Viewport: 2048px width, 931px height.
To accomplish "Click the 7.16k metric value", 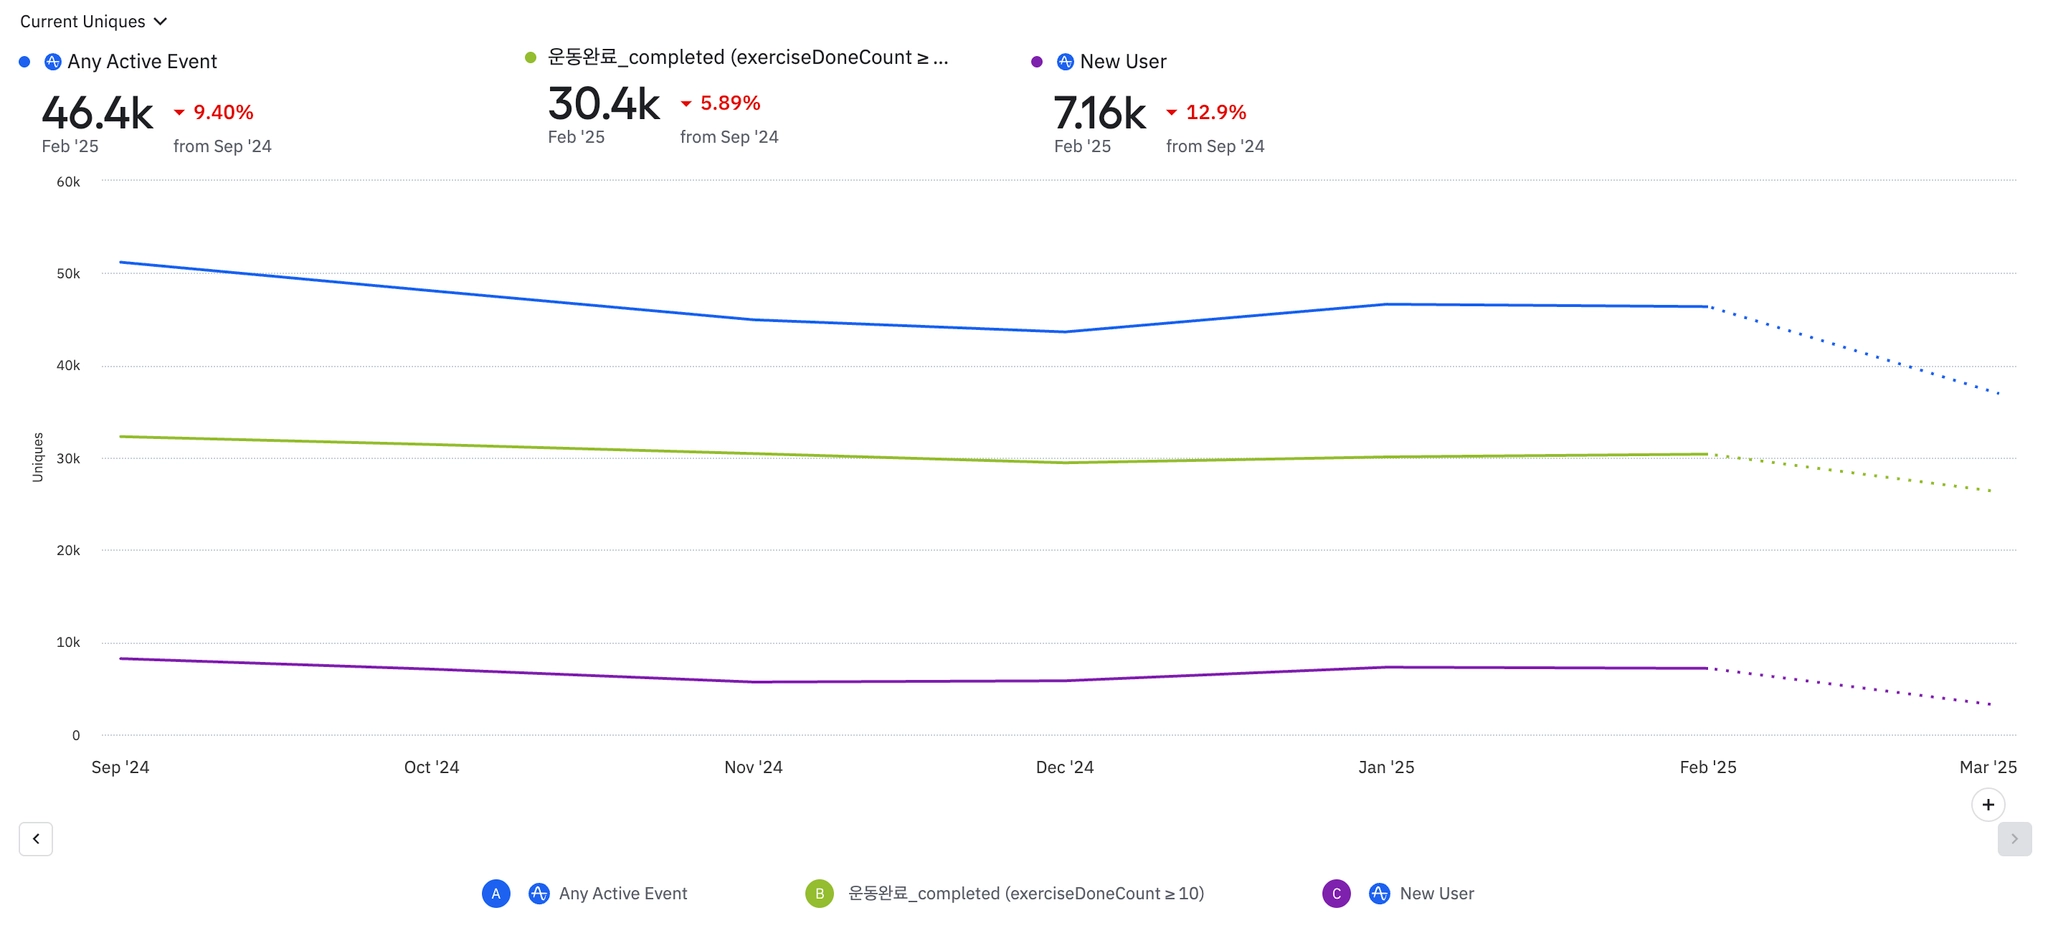I will [1100, 113].
